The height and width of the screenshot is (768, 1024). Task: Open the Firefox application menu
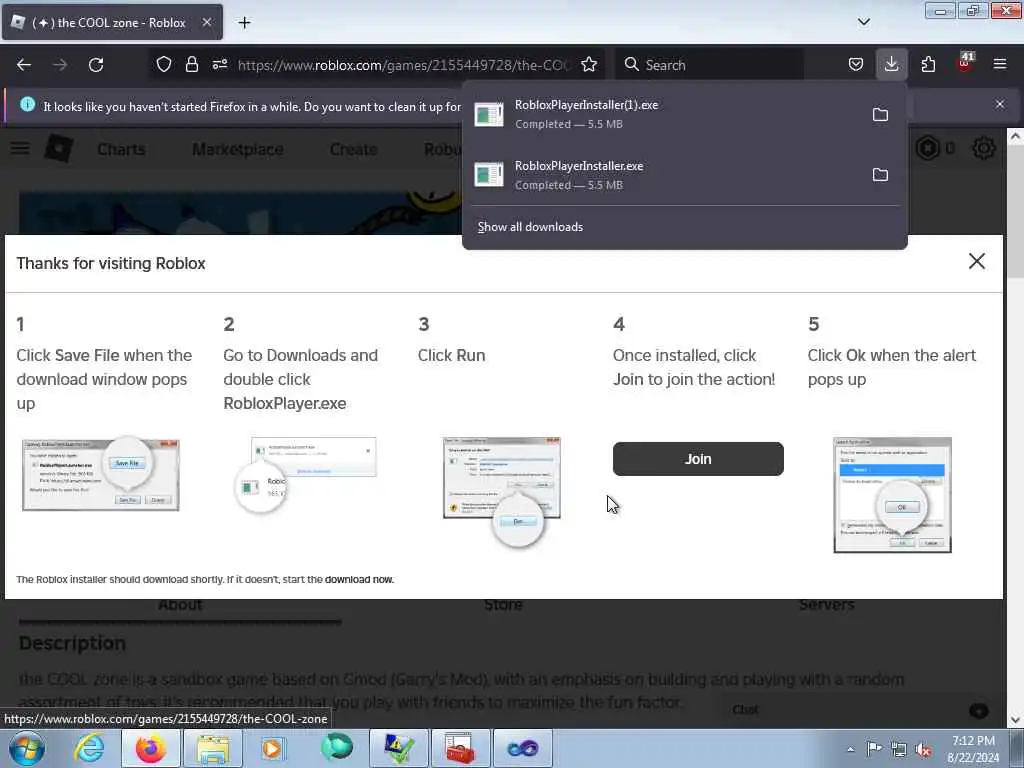point(1000,65)
